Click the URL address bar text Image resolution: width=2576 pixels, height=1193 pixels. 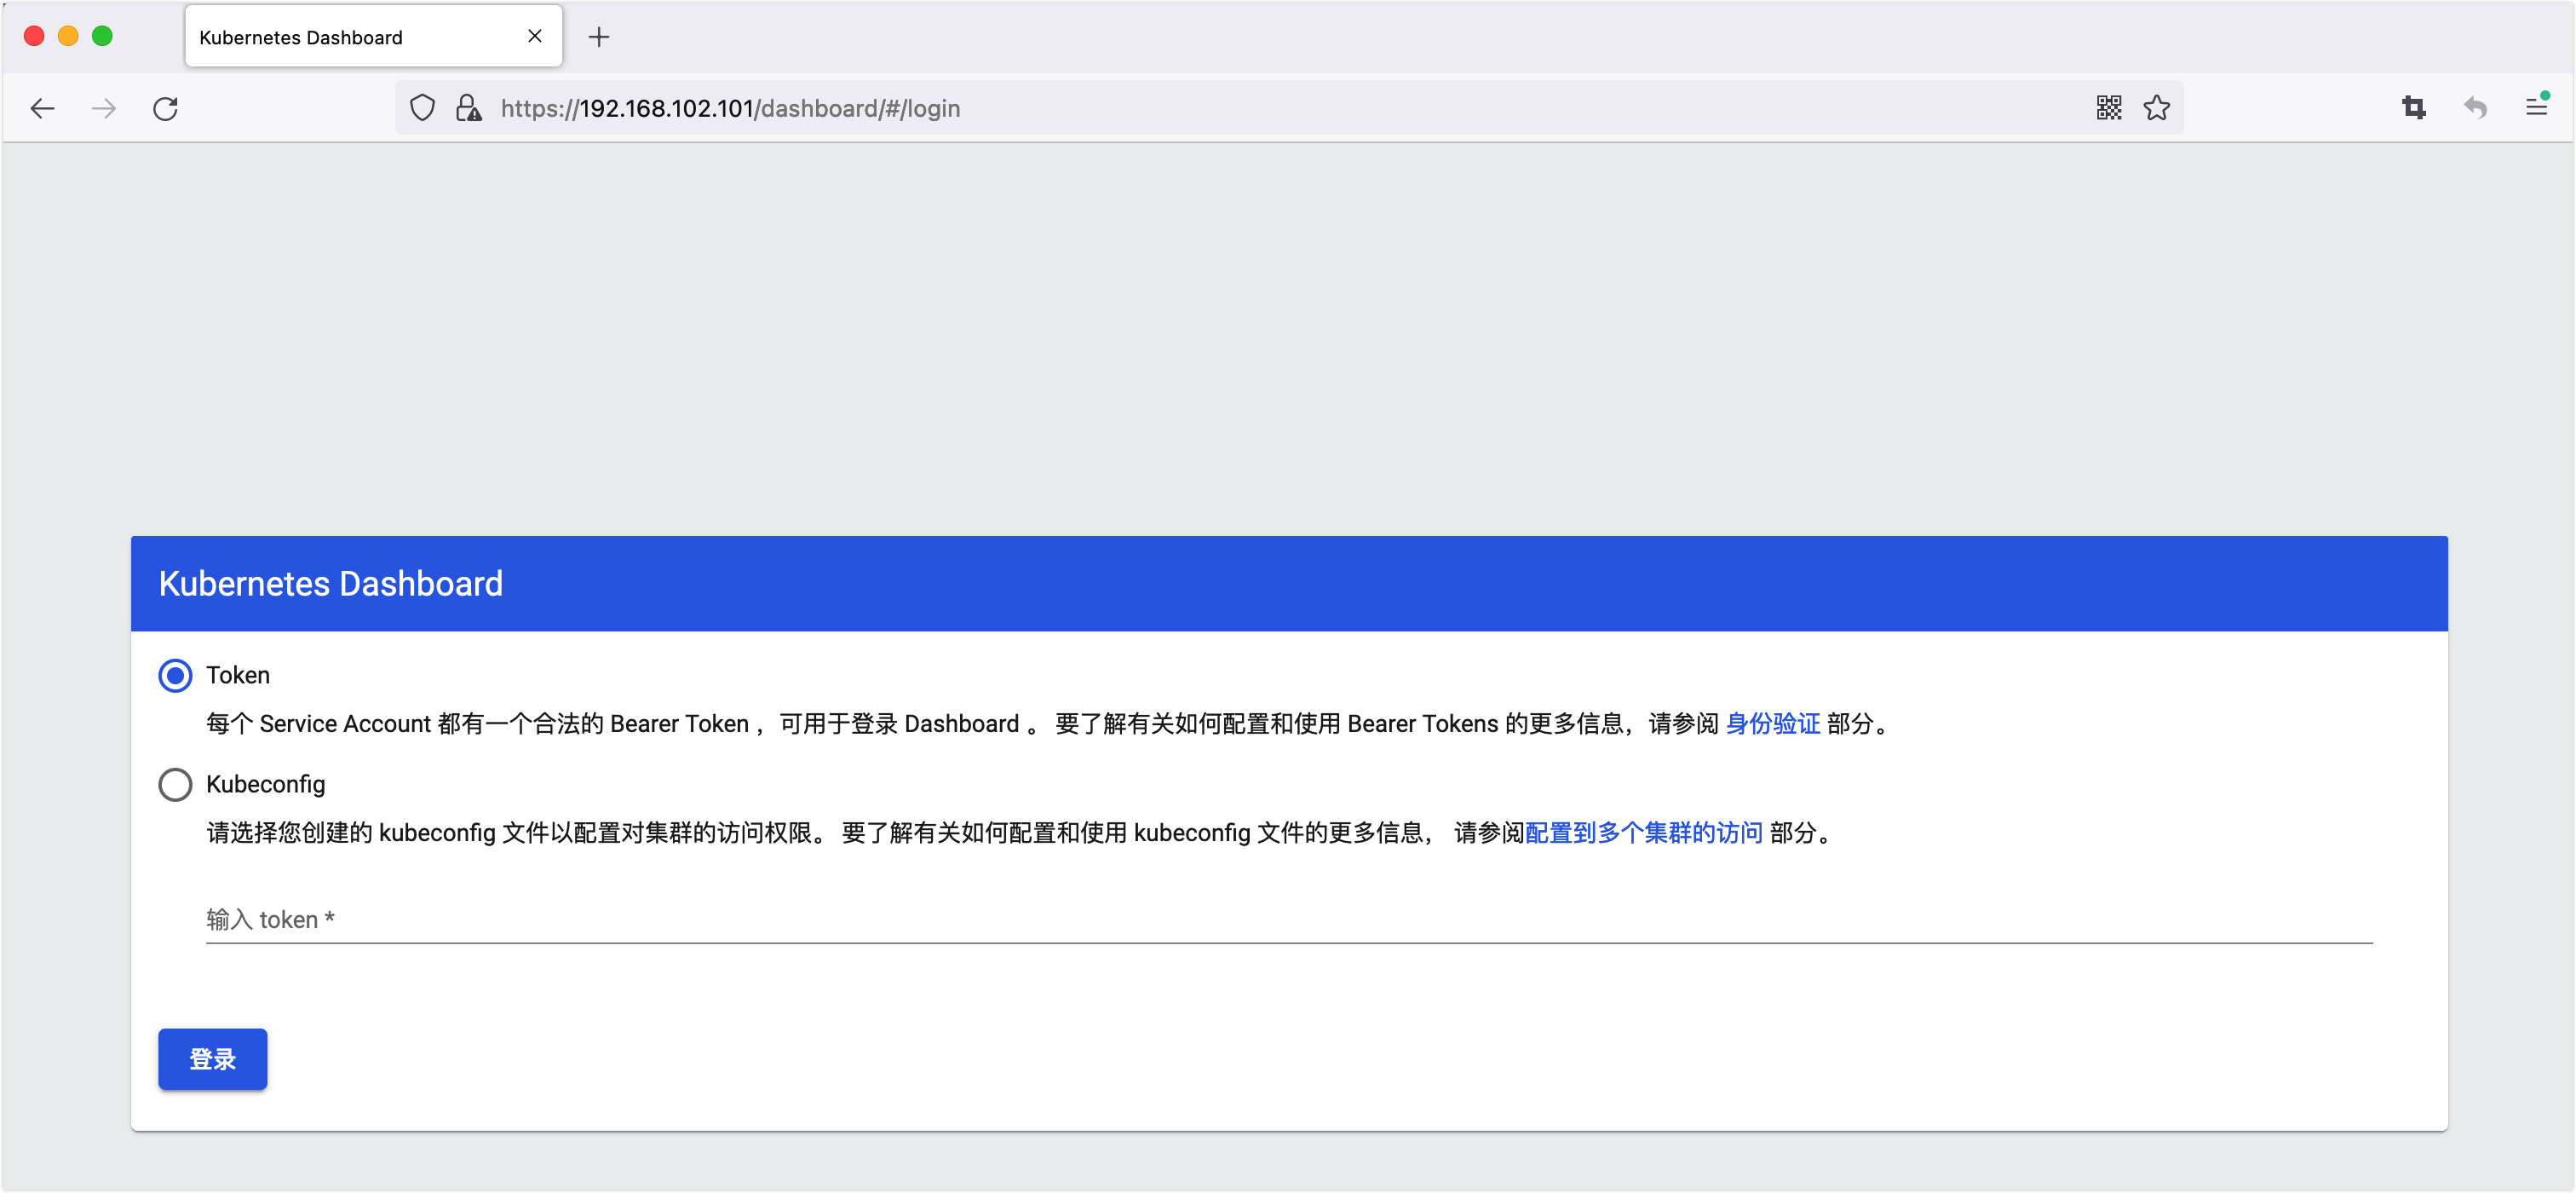(x=730, y=108)
